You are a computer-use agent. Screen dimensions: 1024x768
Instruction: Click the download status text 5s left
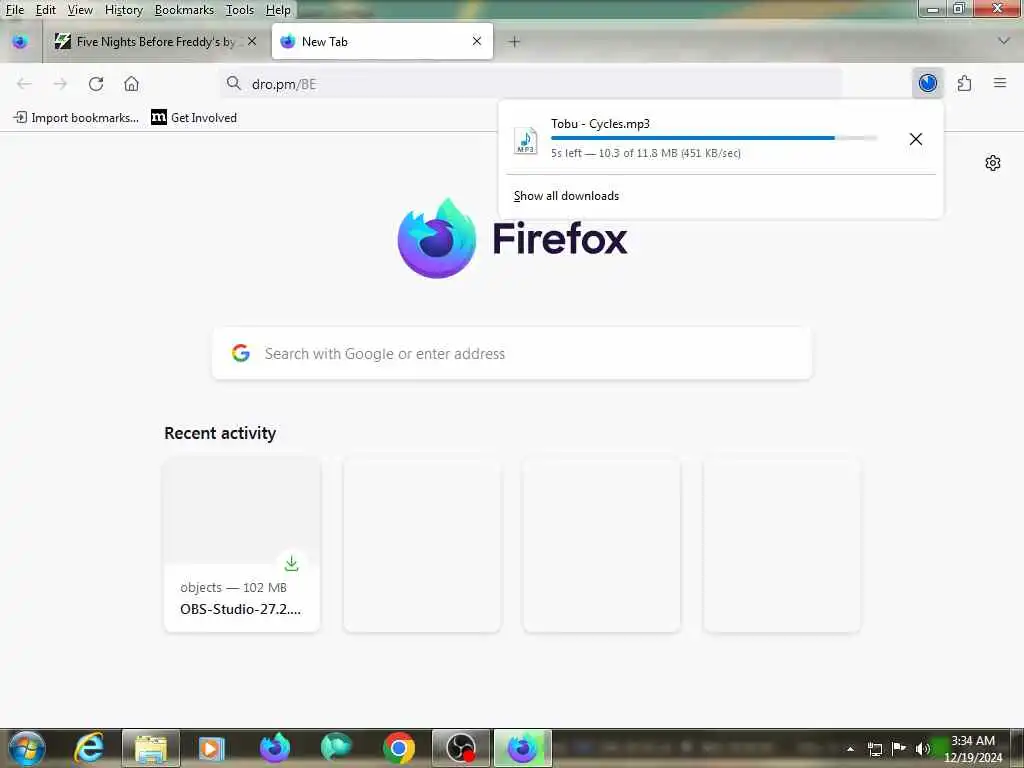click(646, 153)
